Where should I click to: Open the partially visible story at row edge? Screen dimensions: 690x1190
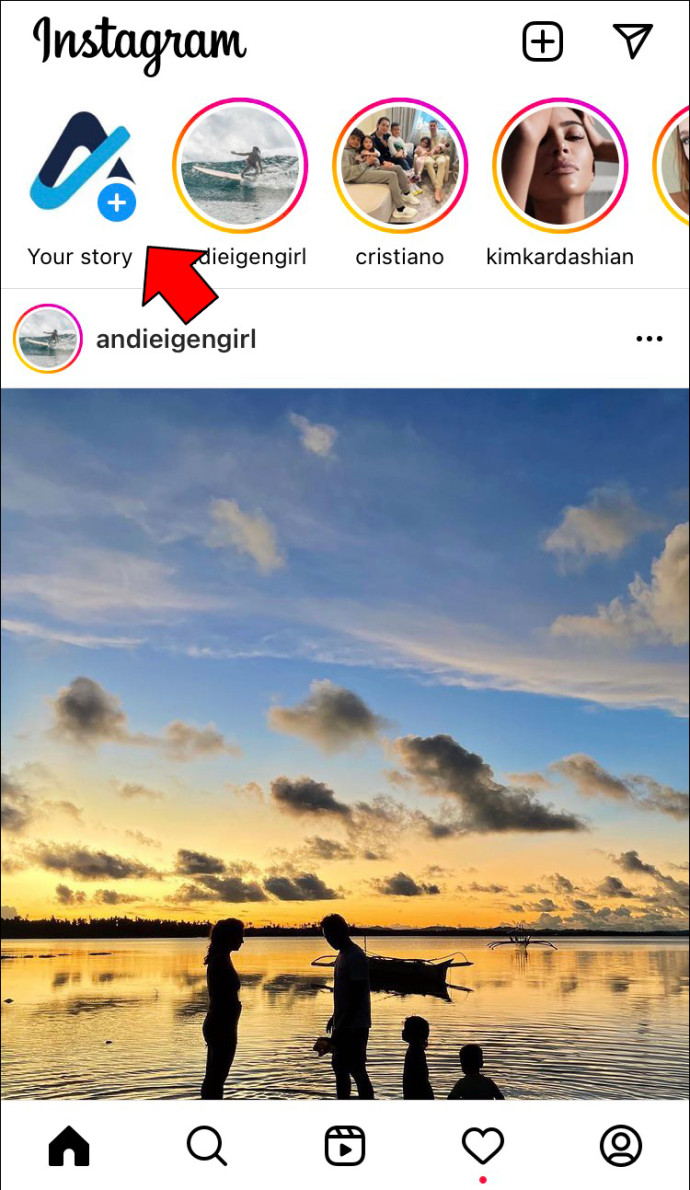pos(672,165)
